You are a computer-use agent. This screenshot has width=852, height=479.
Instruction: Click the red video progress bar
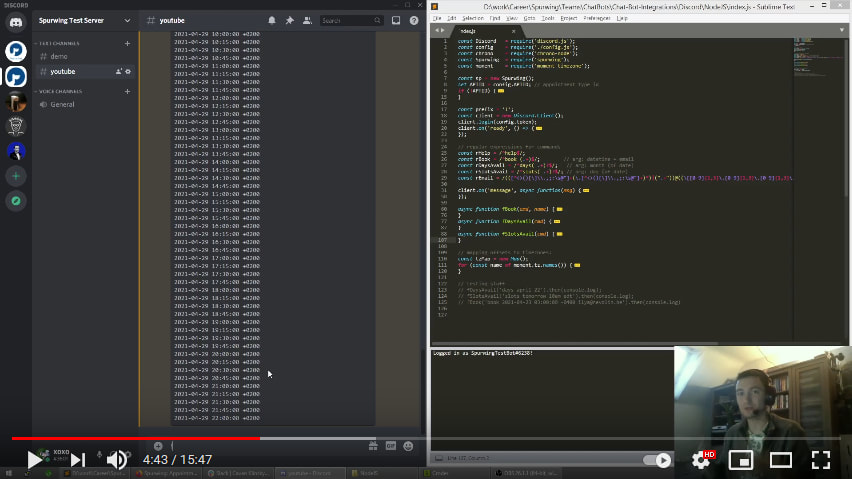[x=136, y=438]
